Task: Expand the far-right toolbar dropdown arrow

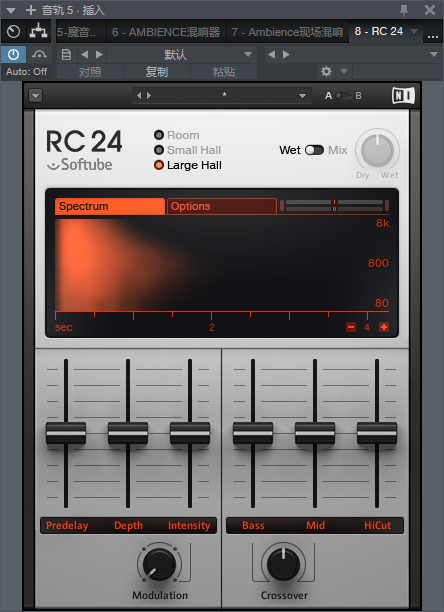Action: tap(434, 55)
